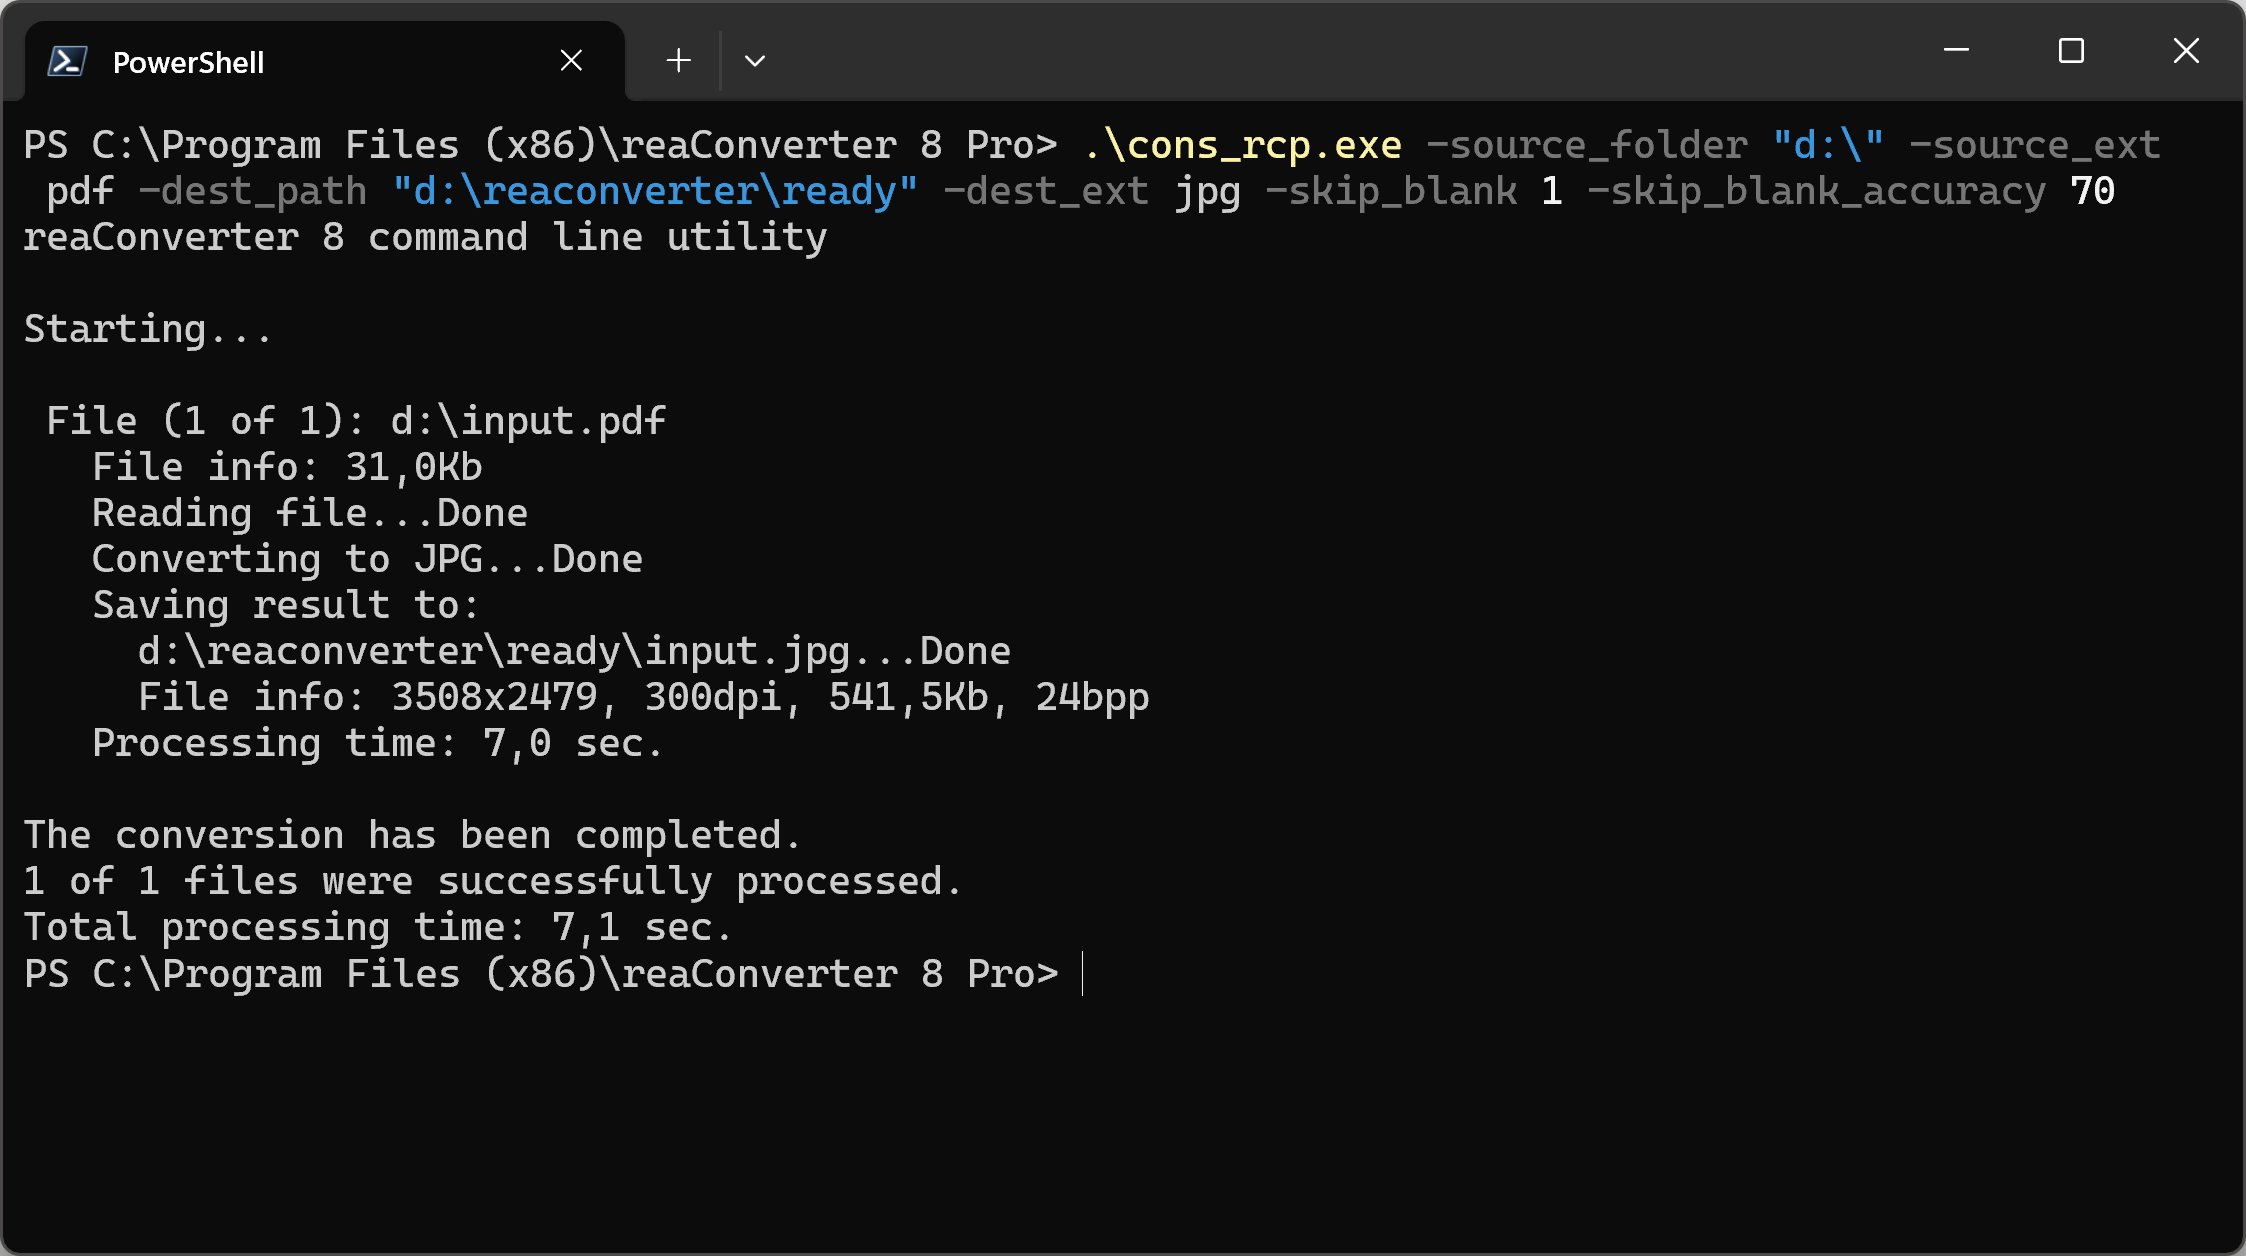The width and height of the screenshot is (2246, 1256).
Task: Click the .\cons_rcp.exe command text
Action: pos(1243,145)
